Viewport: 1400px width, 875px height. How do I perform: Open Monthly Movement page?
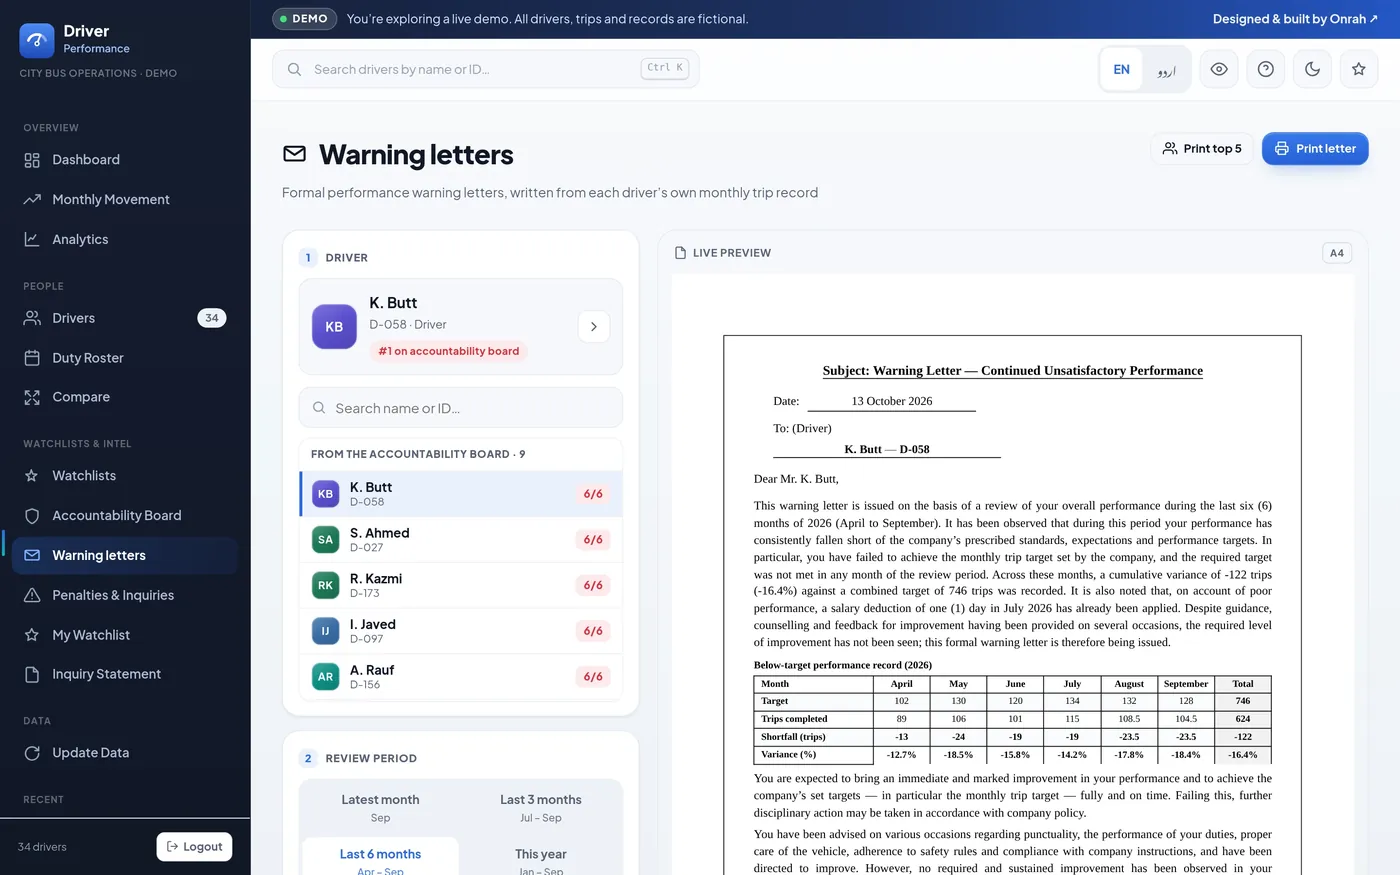tap(125, 200)
